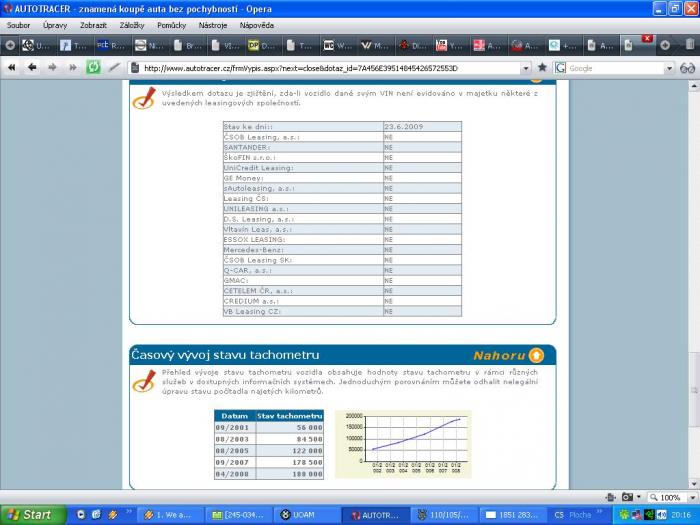700x525 pixels.
Task: Click the Google search input field
Action: click(x=615, y=68)
